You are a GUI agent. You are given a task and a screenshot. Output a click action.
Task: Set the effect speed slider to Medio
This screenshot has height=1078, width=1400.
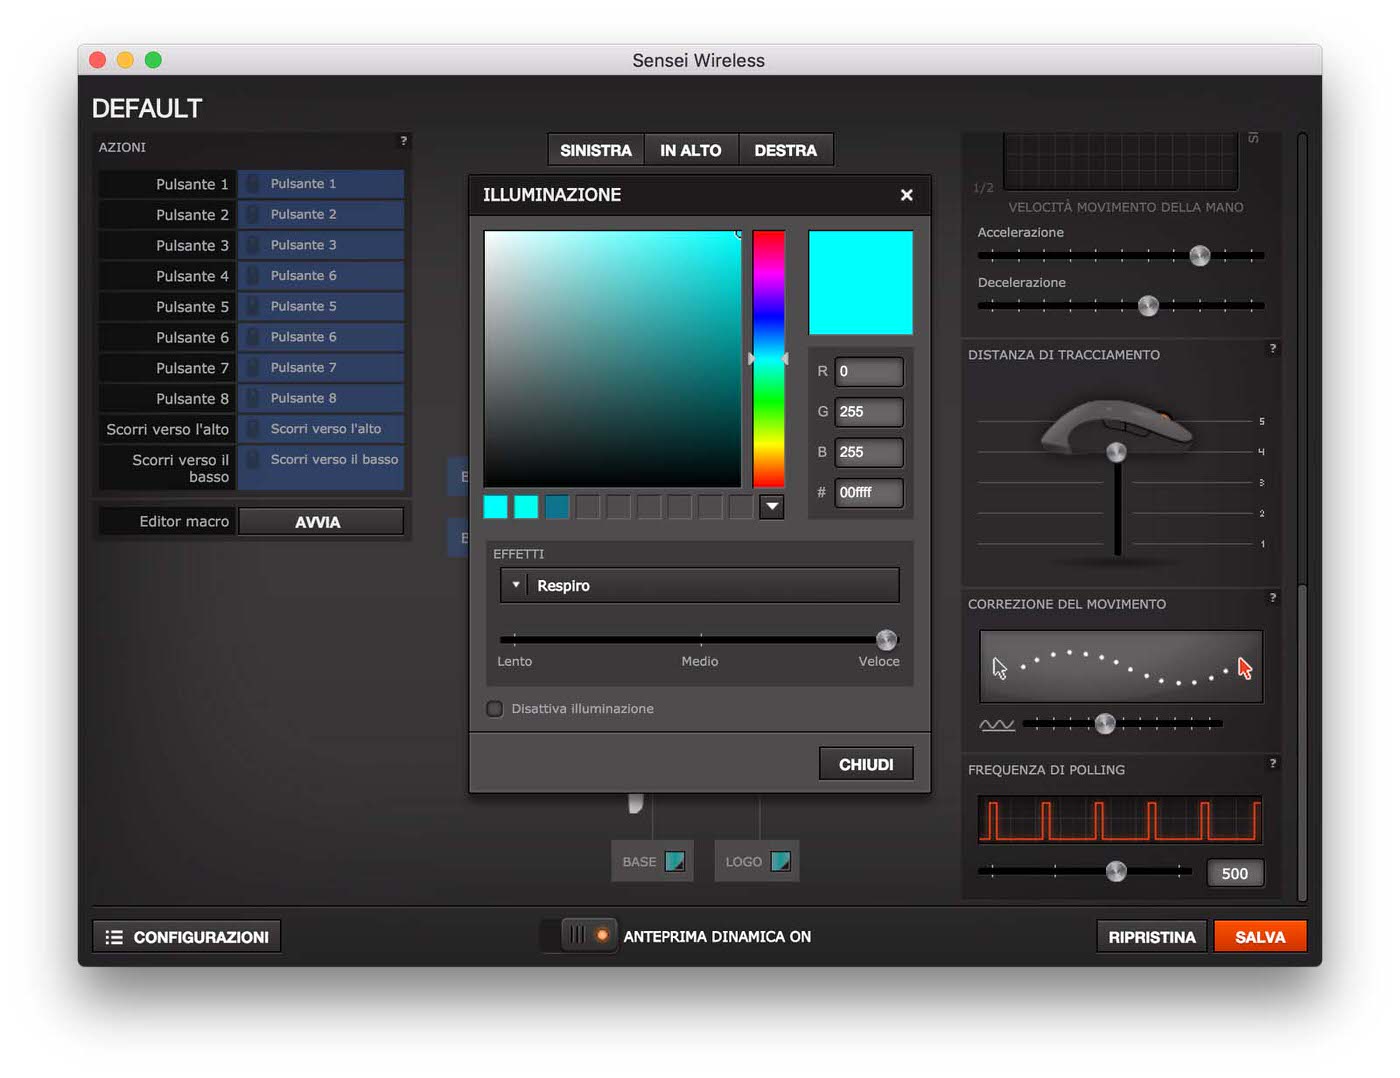click(700, 639)
